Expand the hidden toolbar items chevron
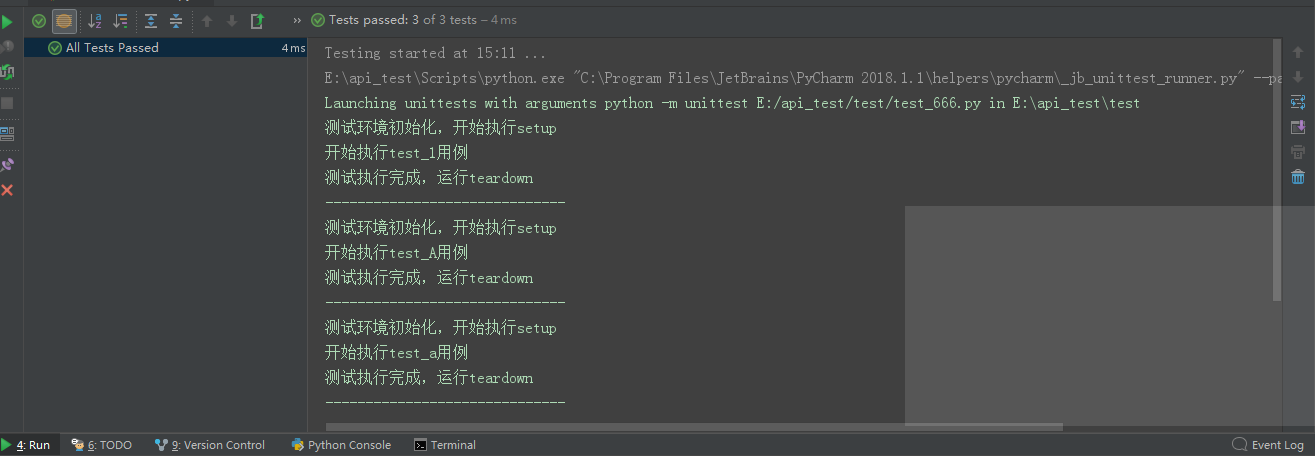Viewport: 1315px width, 456px height. [298, 20]
